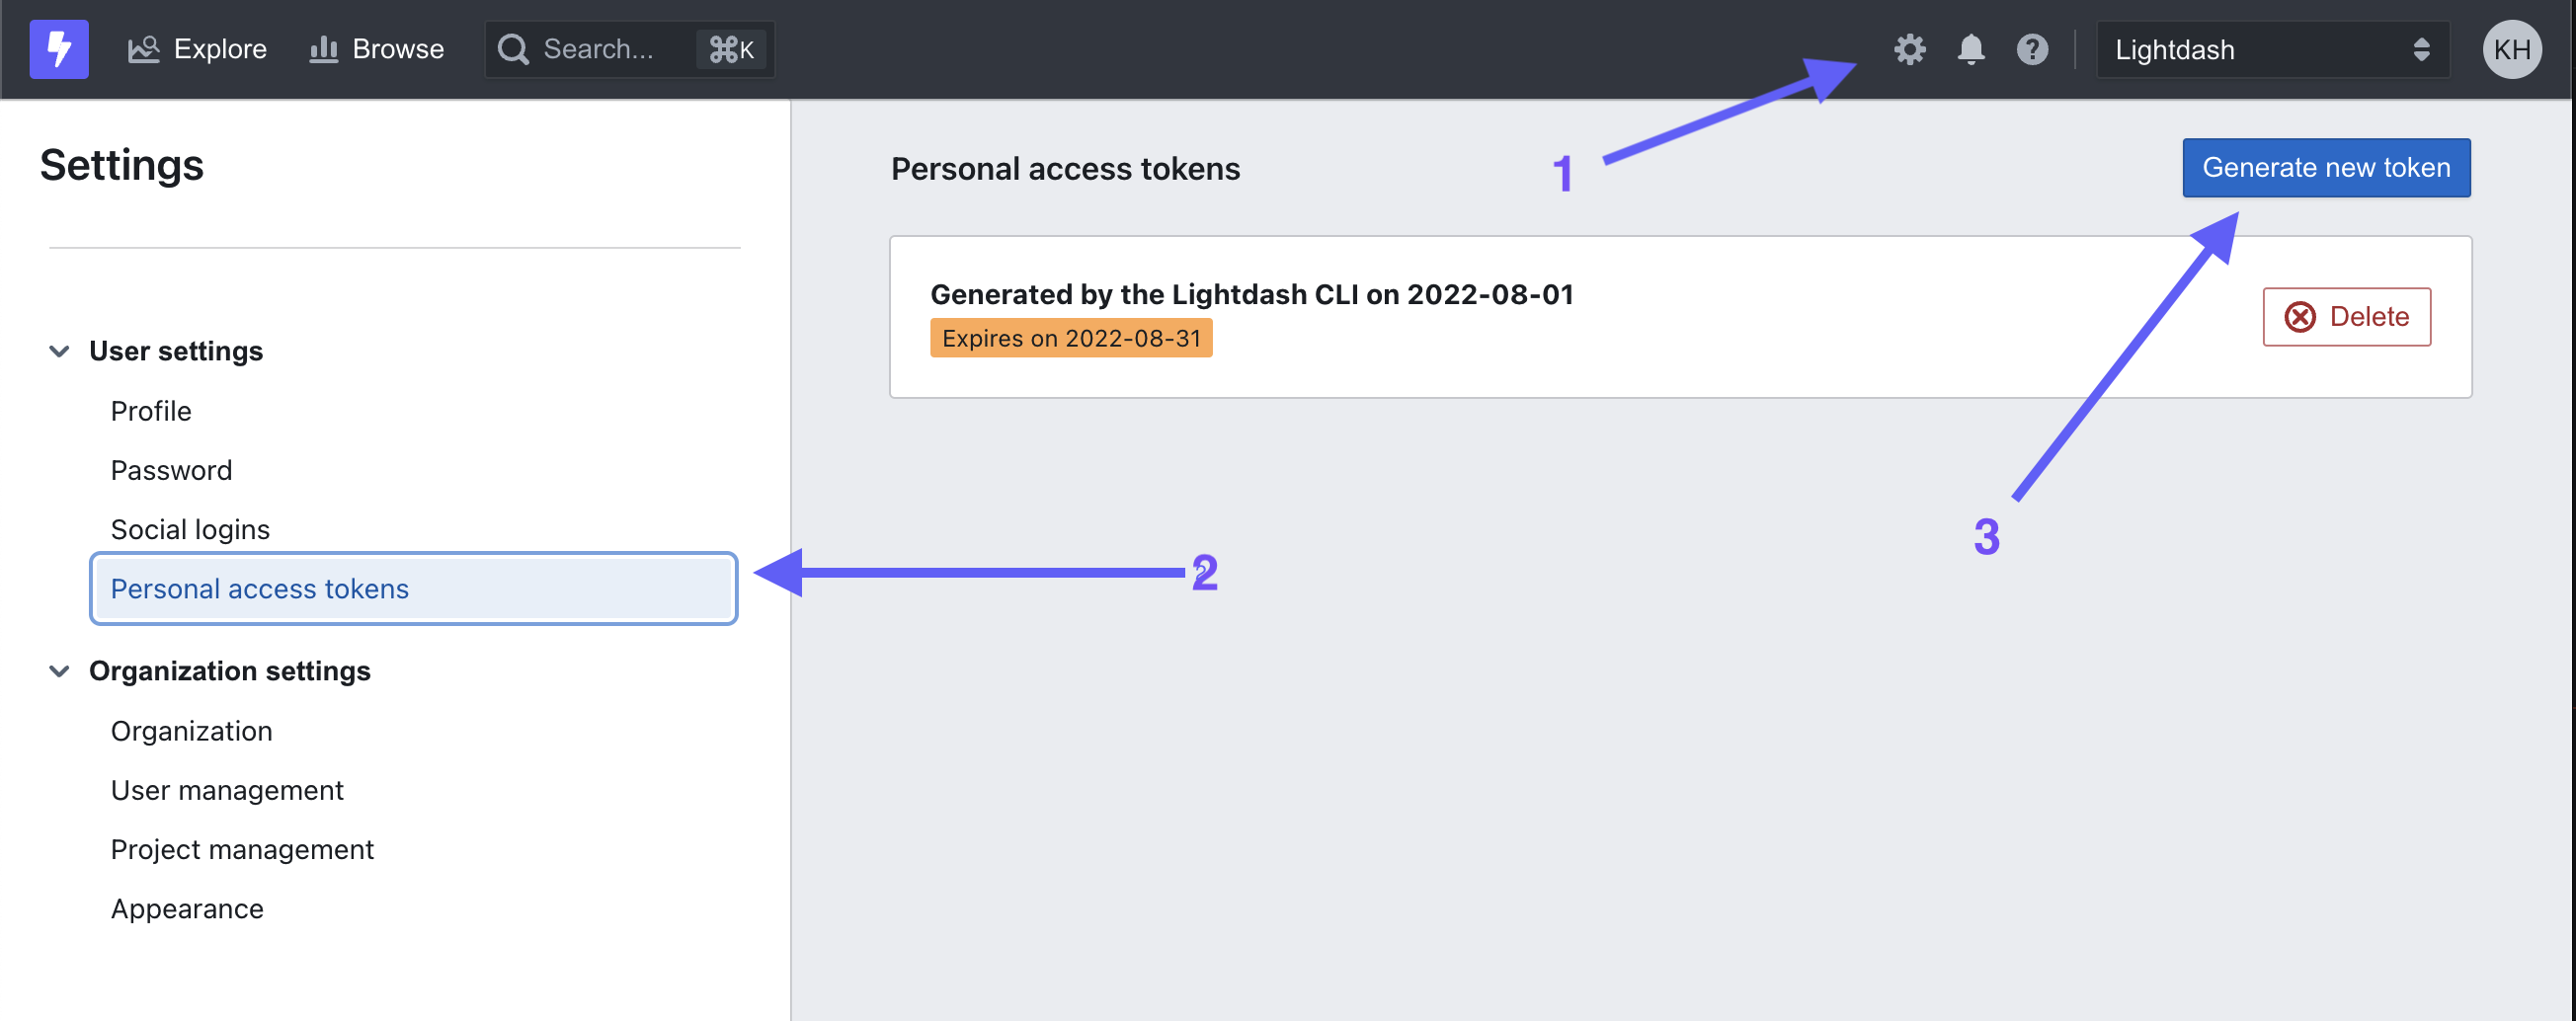Viewport: 2576px width, 1021px height.
Task: Open the KH user avatar menu
Action: coord(2511,49)
